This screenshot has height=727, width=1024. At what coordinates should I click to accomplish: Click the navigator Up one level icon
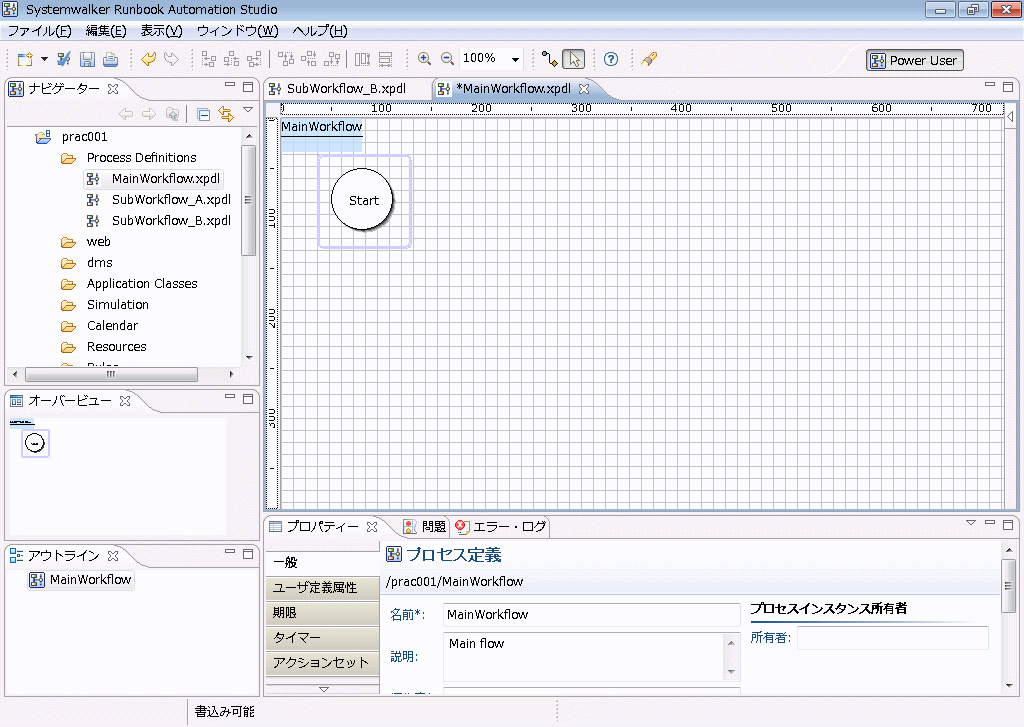(x=172, y=114)
